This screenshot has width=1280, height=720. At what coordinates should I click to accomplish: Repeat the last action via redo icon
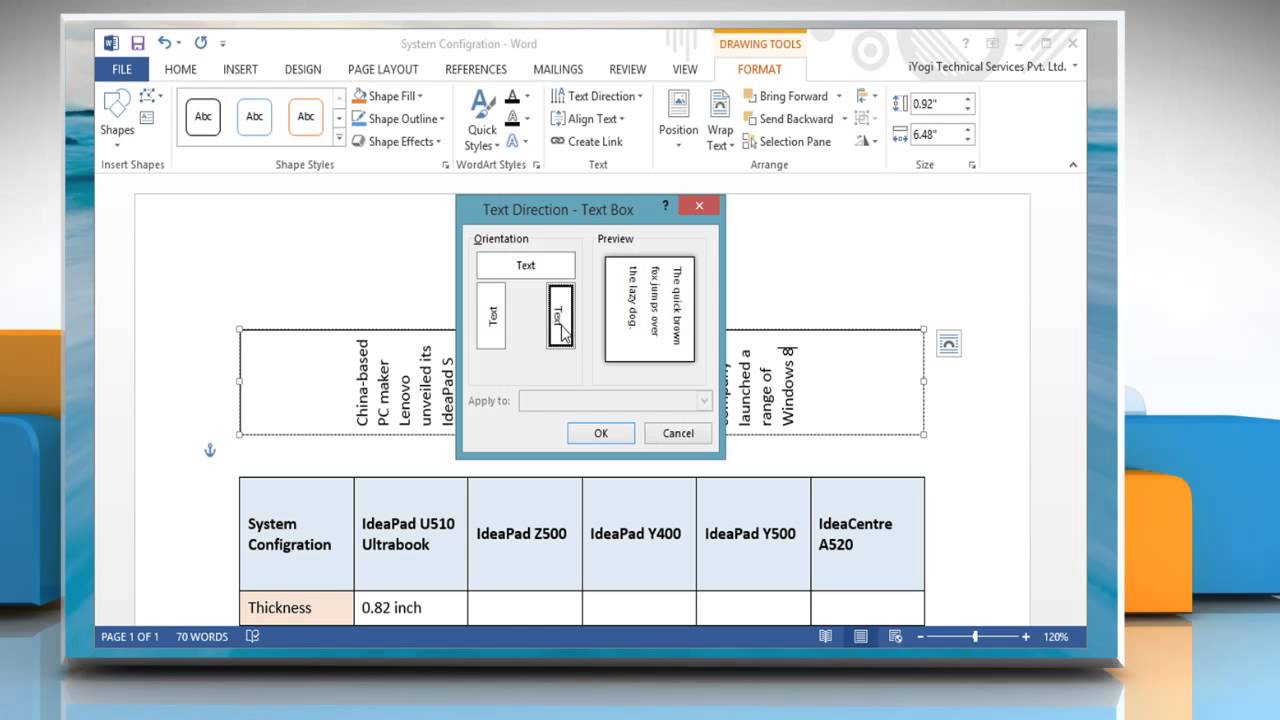pos(201,43)
